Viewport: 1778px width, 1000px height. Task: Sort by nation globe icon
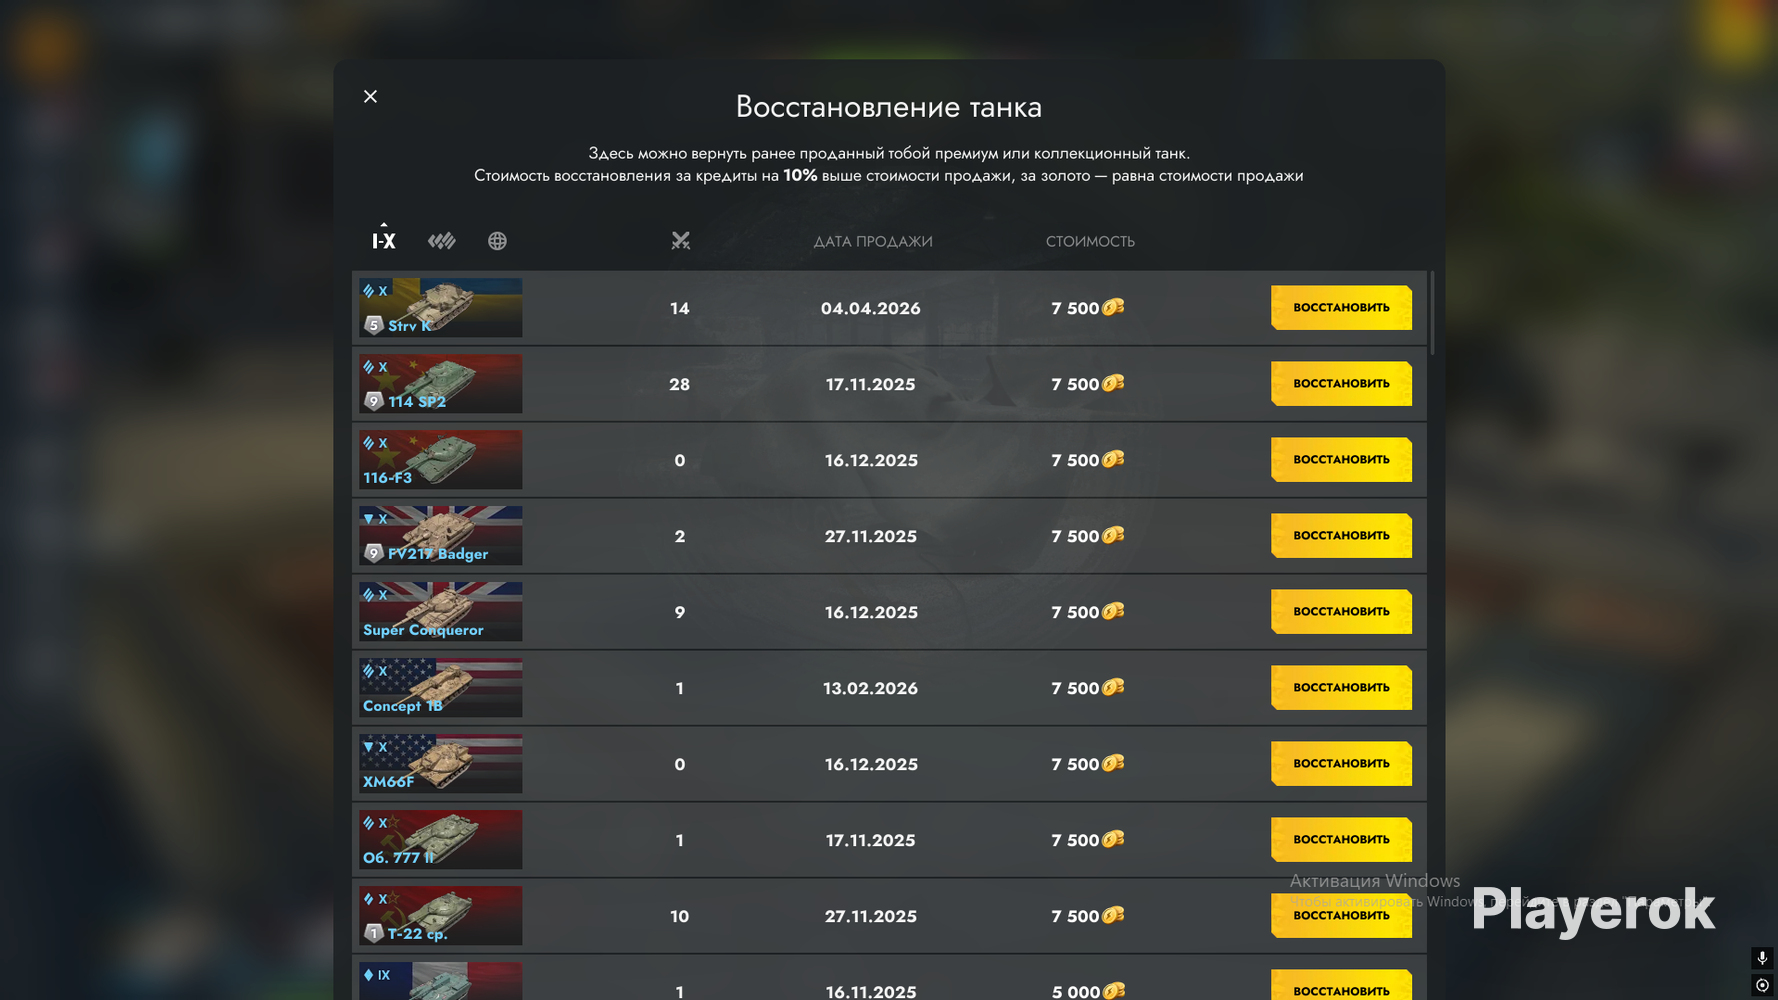tap(497, 241)
